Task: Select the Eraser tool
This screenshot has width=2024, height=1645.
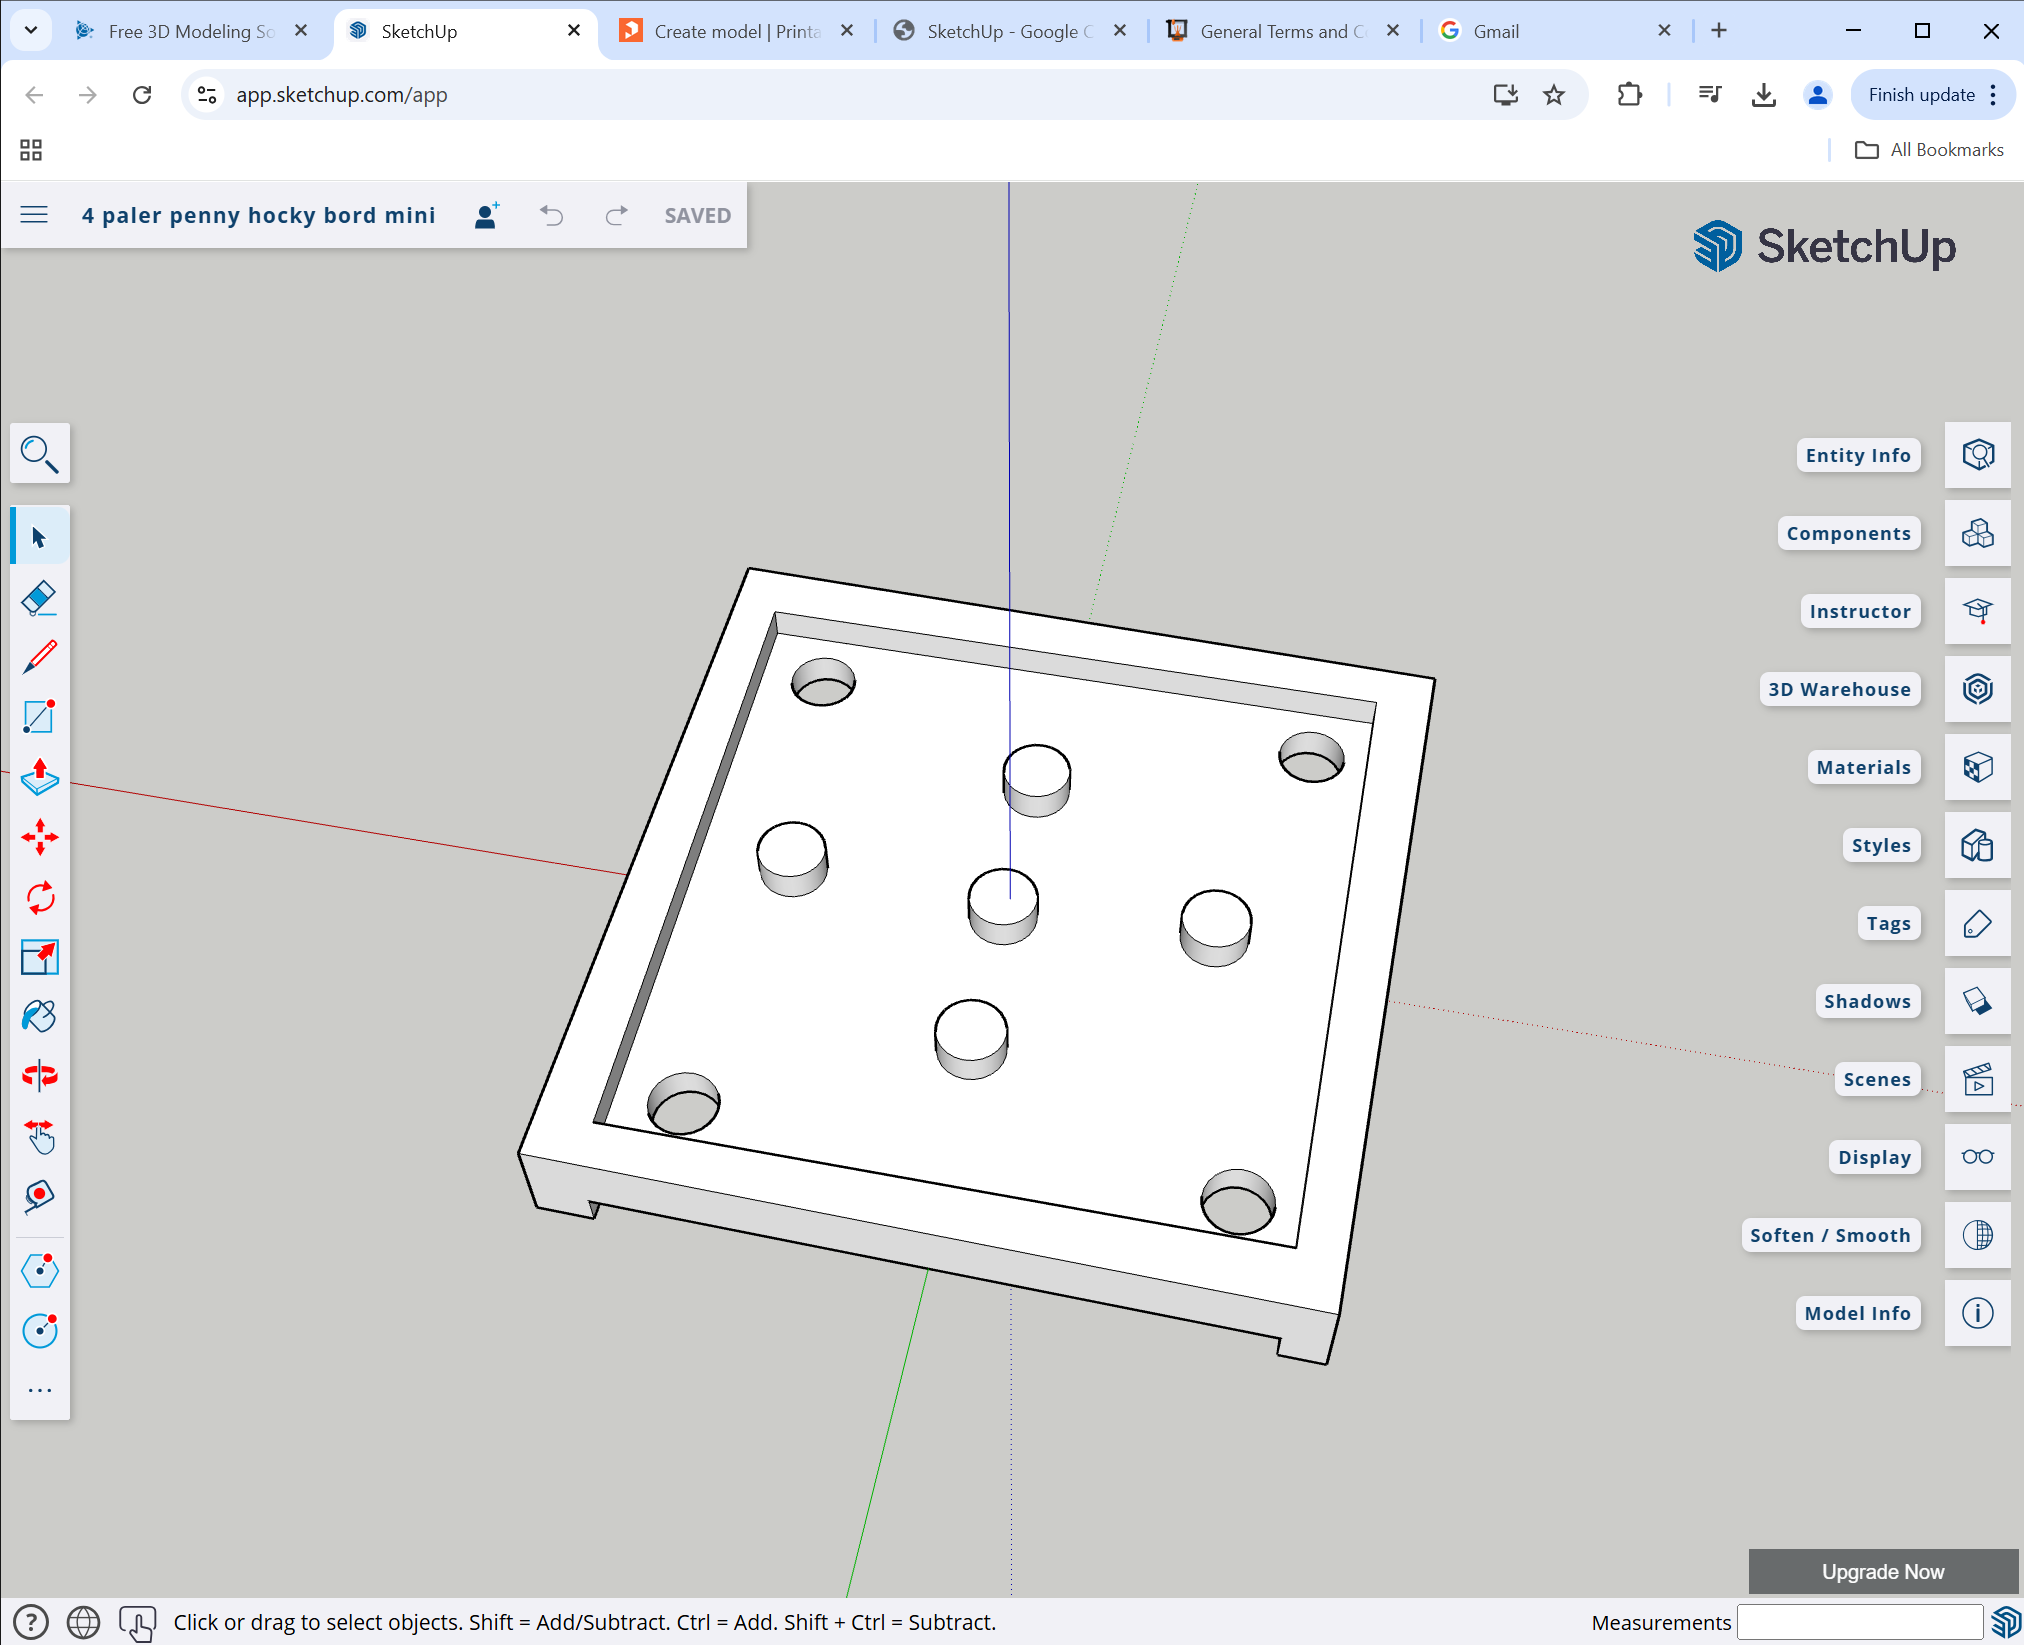Action: click(40, 598)
